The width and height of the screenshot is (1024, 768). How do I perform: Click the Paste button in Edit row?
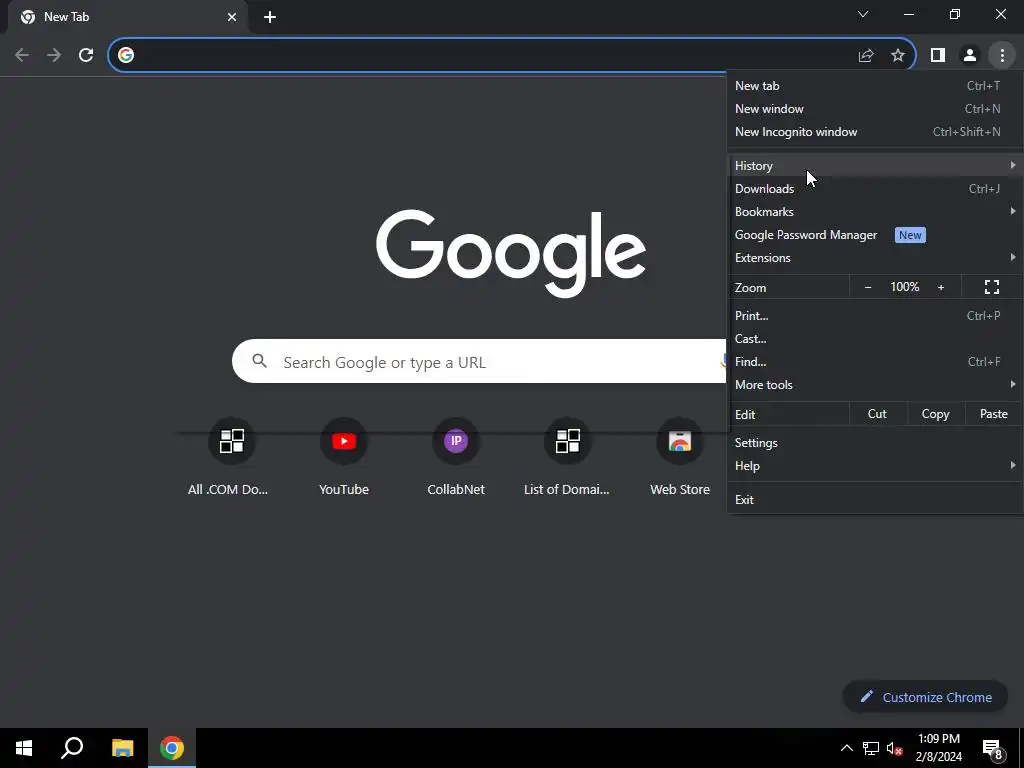coord(993,414)
